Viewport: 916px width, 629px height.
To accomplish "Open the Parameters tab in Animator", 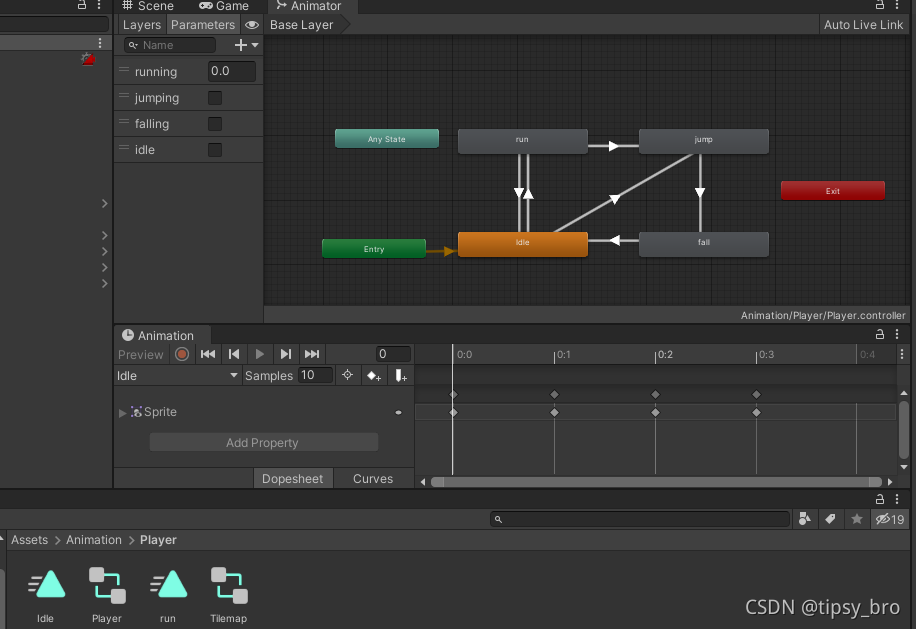I will click(203, 25).
